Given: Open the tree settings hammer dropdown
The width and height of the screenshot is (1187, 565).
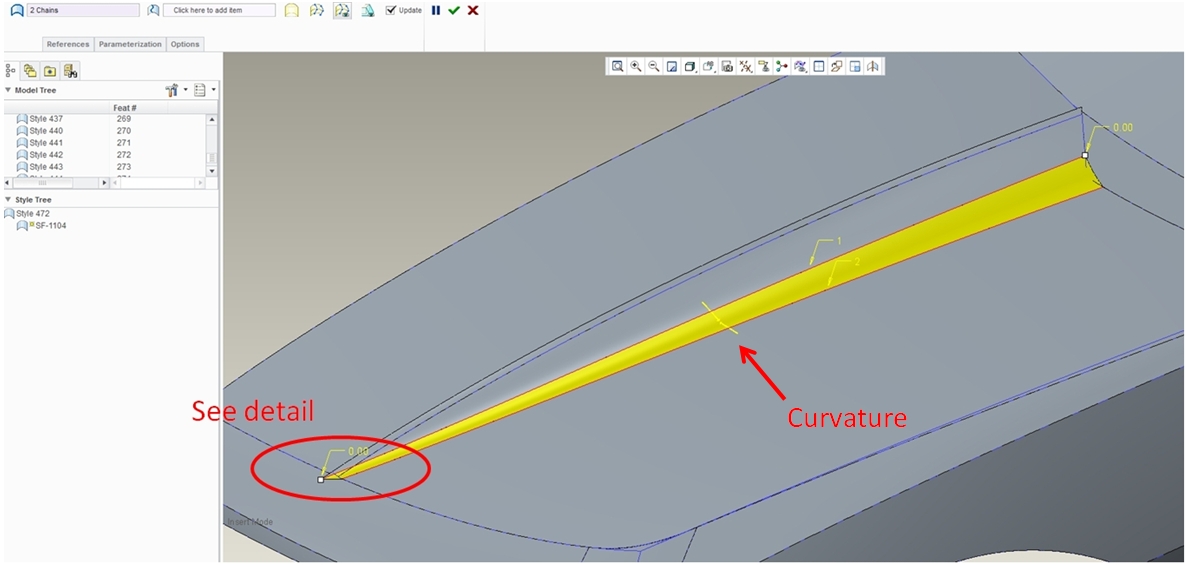Looking at the screenshot, I should tap(175, 90).
